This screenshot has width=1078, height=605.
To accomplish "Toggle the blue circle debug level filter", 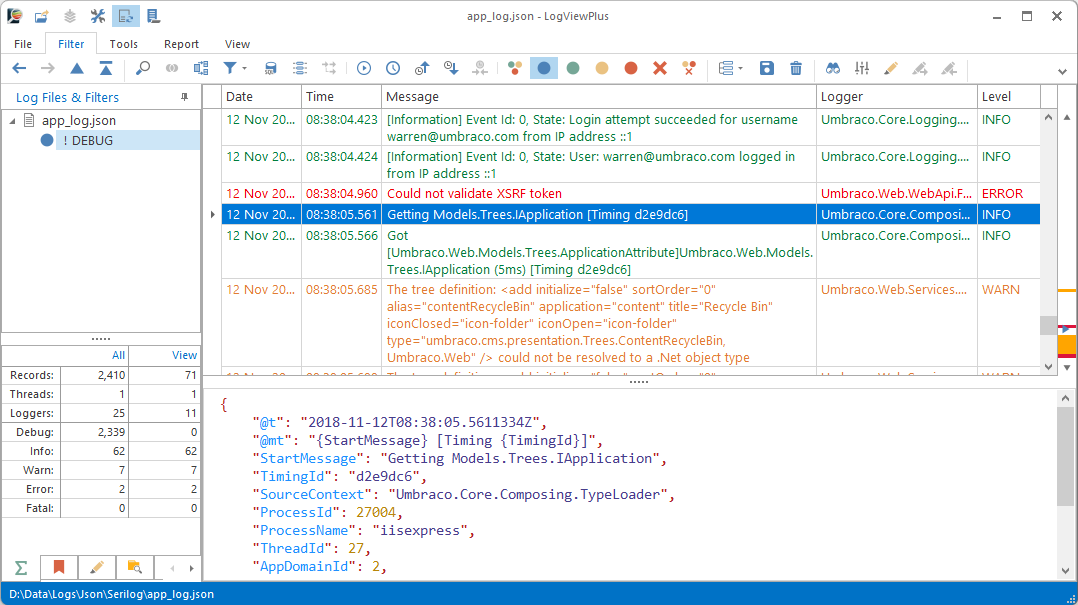I will [x=544, y=68].
